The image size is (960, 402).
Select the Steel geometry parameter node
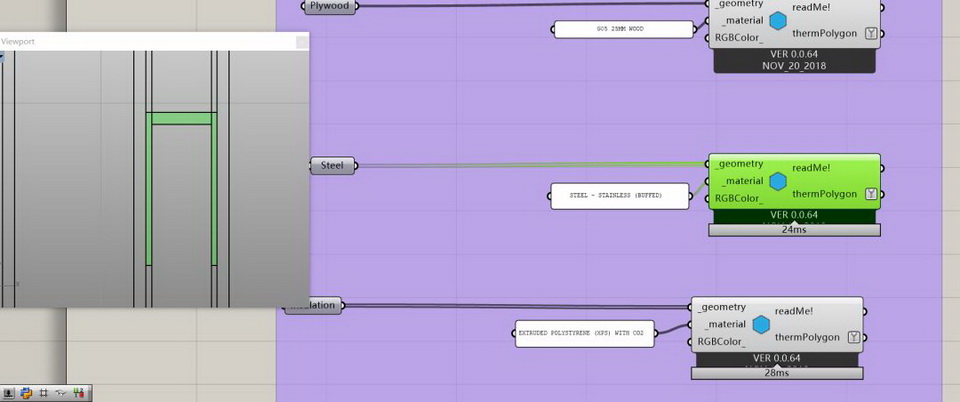pos(331,166)
